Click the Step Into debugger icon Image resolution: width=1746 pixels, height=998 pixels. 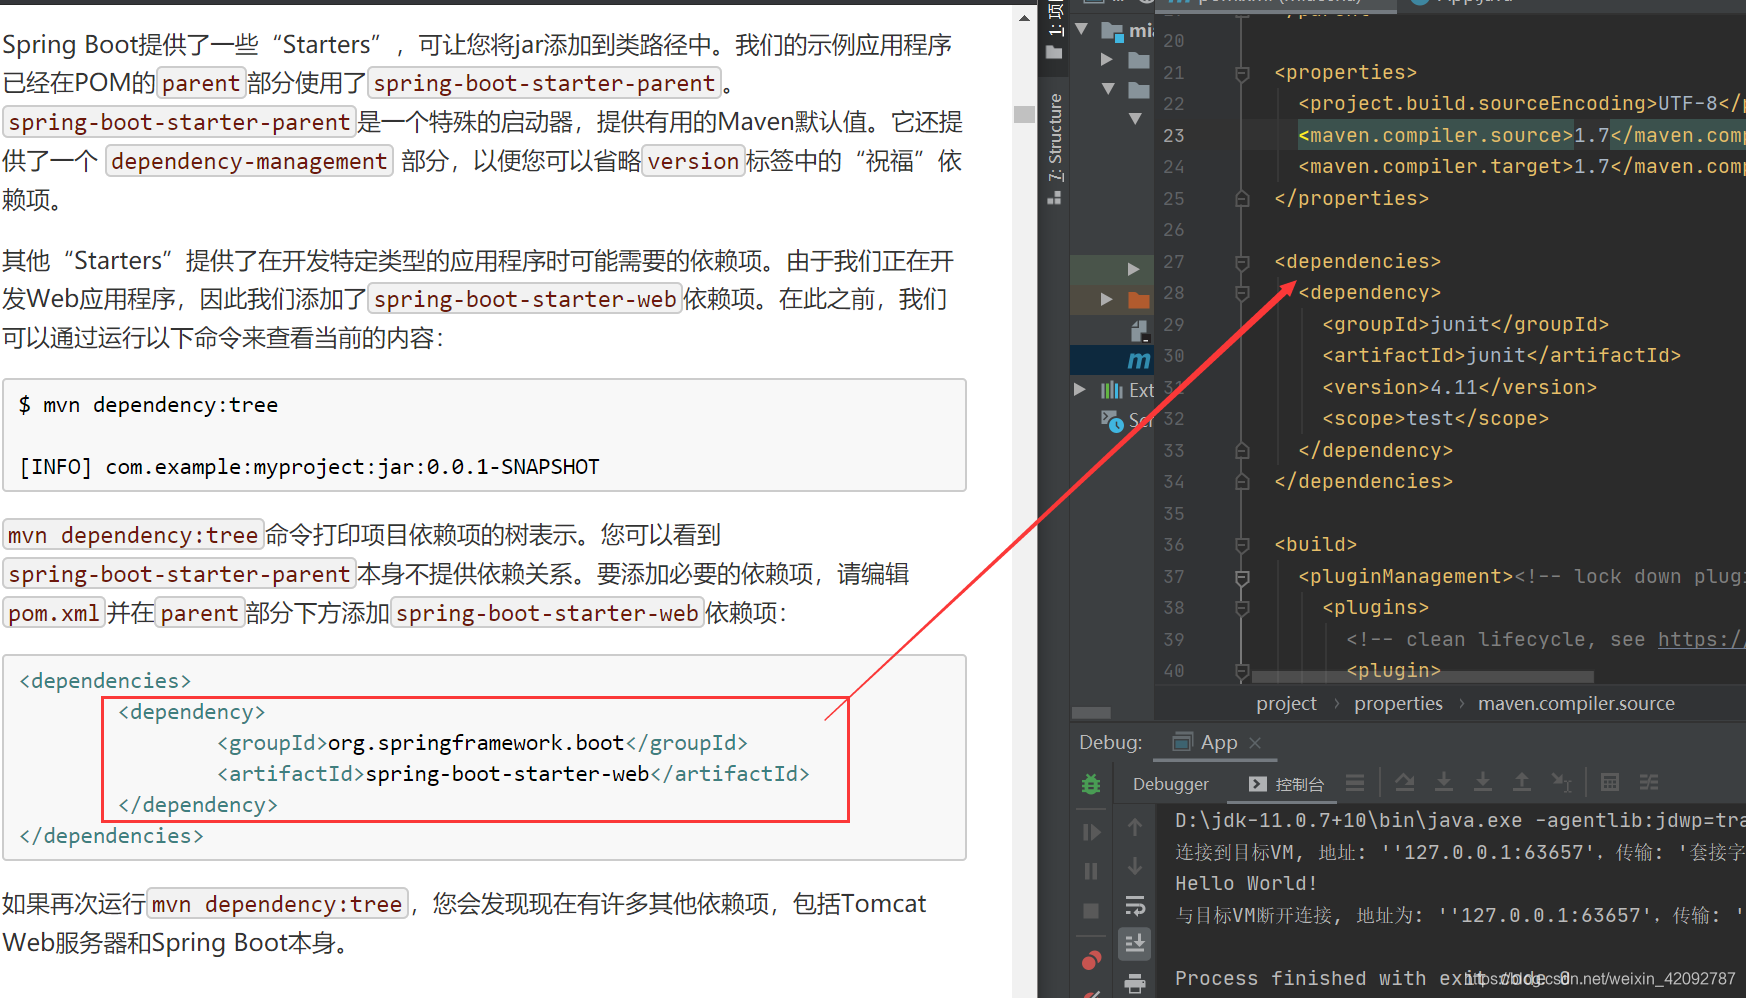coord(1444,782)
